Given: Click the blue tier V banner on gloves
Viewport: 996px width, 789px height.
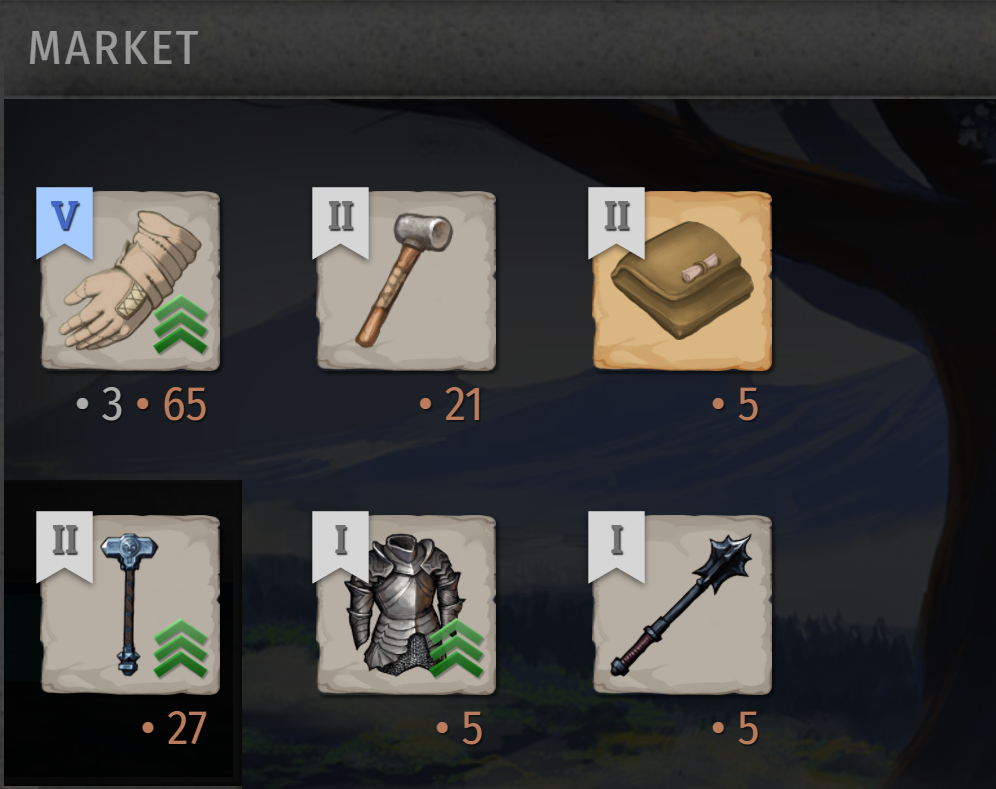Looking at the screenshot, I should tap(65, 222).
